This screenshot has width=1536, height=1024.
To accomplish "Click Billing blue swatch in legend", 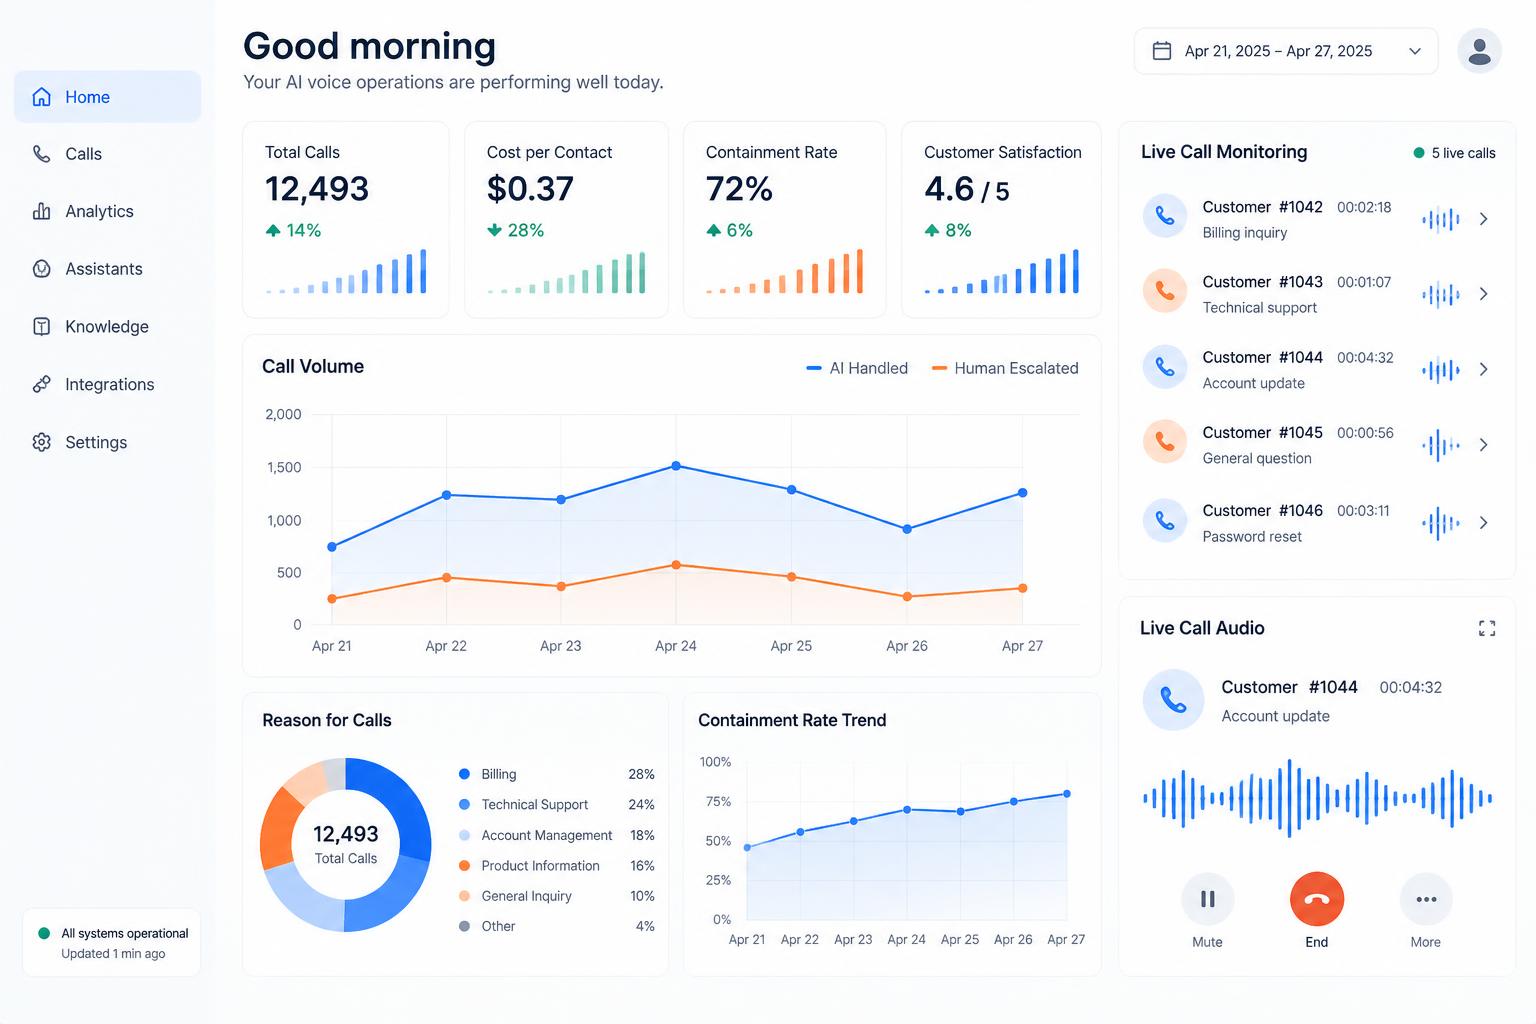I will coord(464,774).
